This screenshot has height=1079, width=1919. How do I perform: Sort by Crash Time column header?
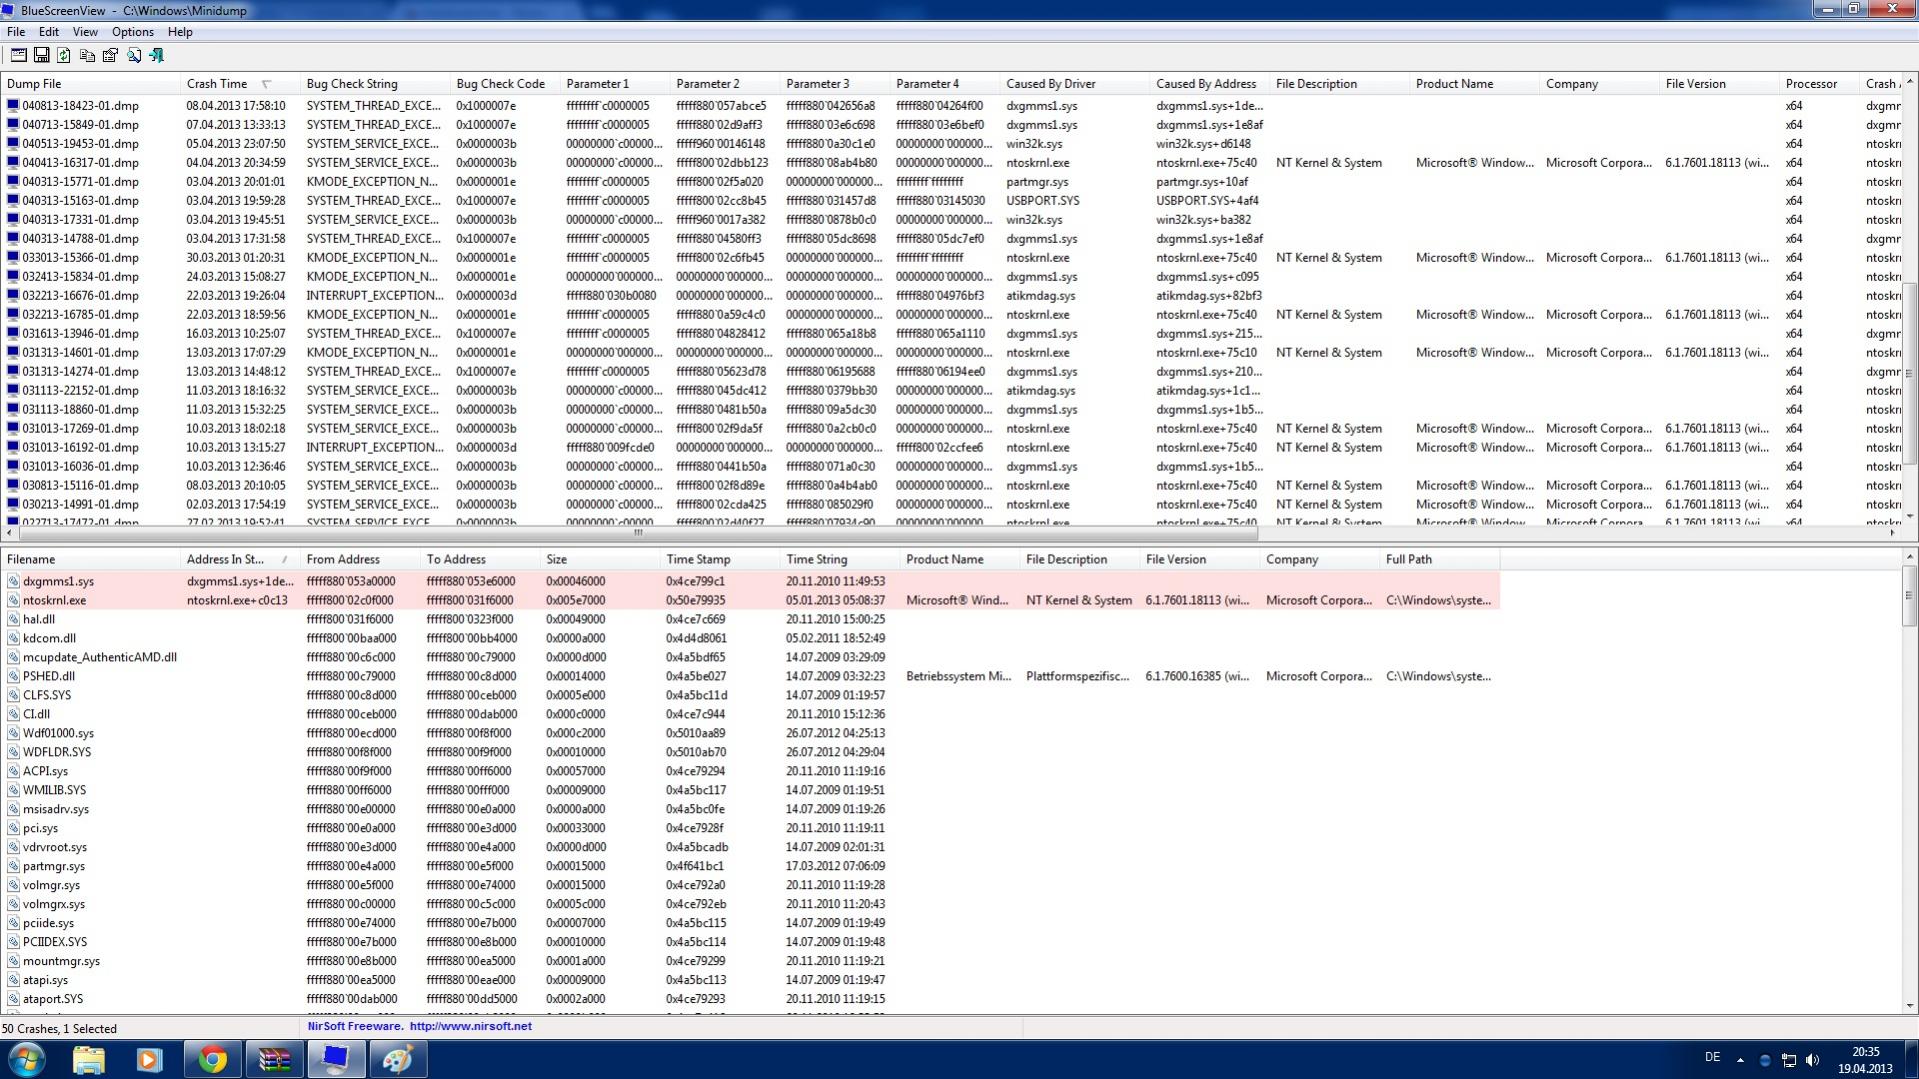coord(240,84)
